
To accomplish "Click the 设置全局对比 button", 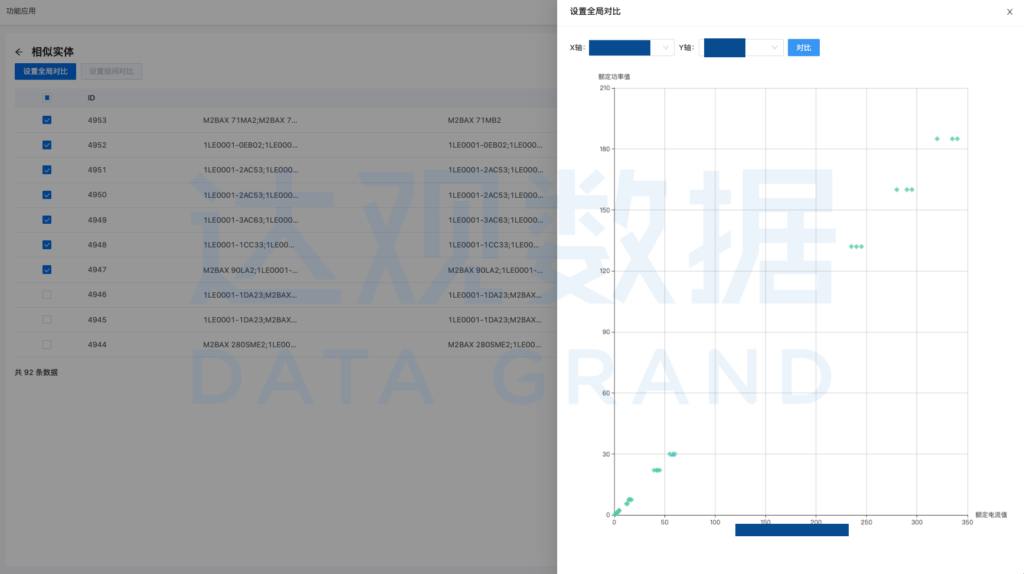I will pyautogui.click(x=45, y=72).
